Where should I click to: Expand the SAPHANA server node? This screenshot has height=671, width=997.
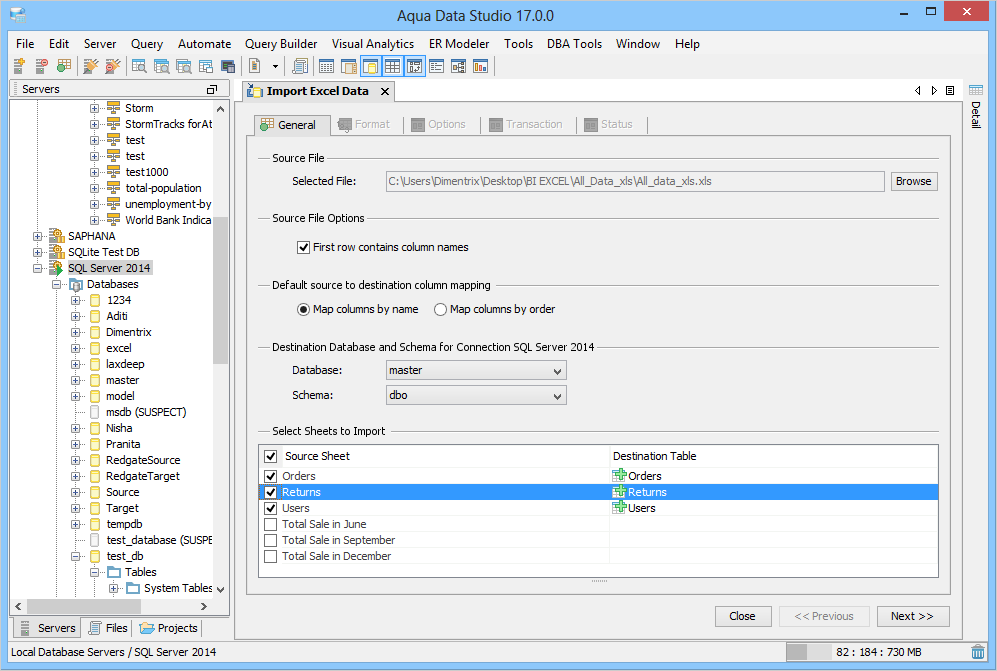(x=38, y=236)
